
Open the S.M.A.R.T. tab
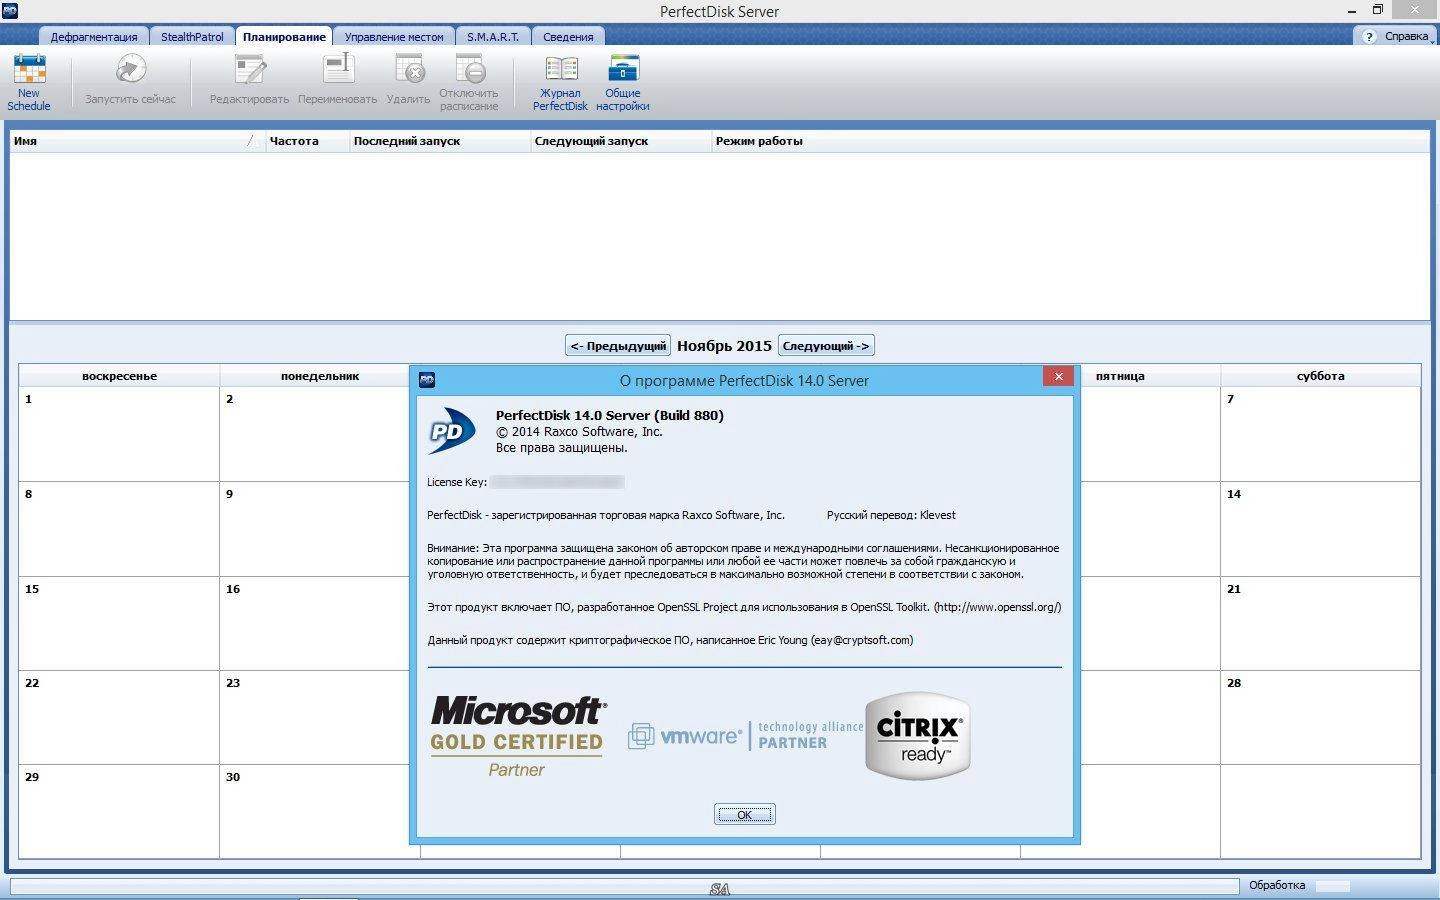493,37
